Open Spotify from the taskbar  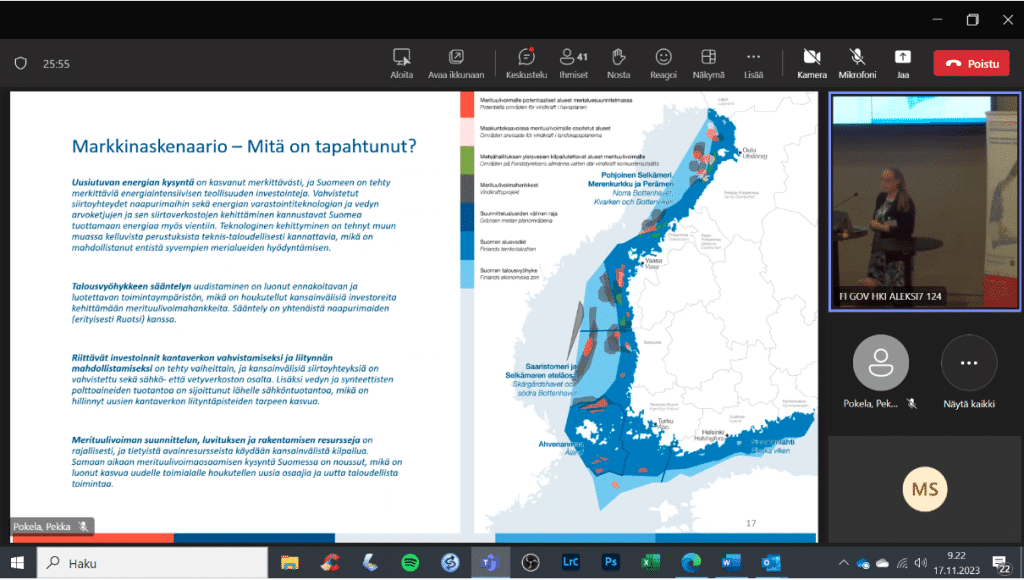coord(410,563)
